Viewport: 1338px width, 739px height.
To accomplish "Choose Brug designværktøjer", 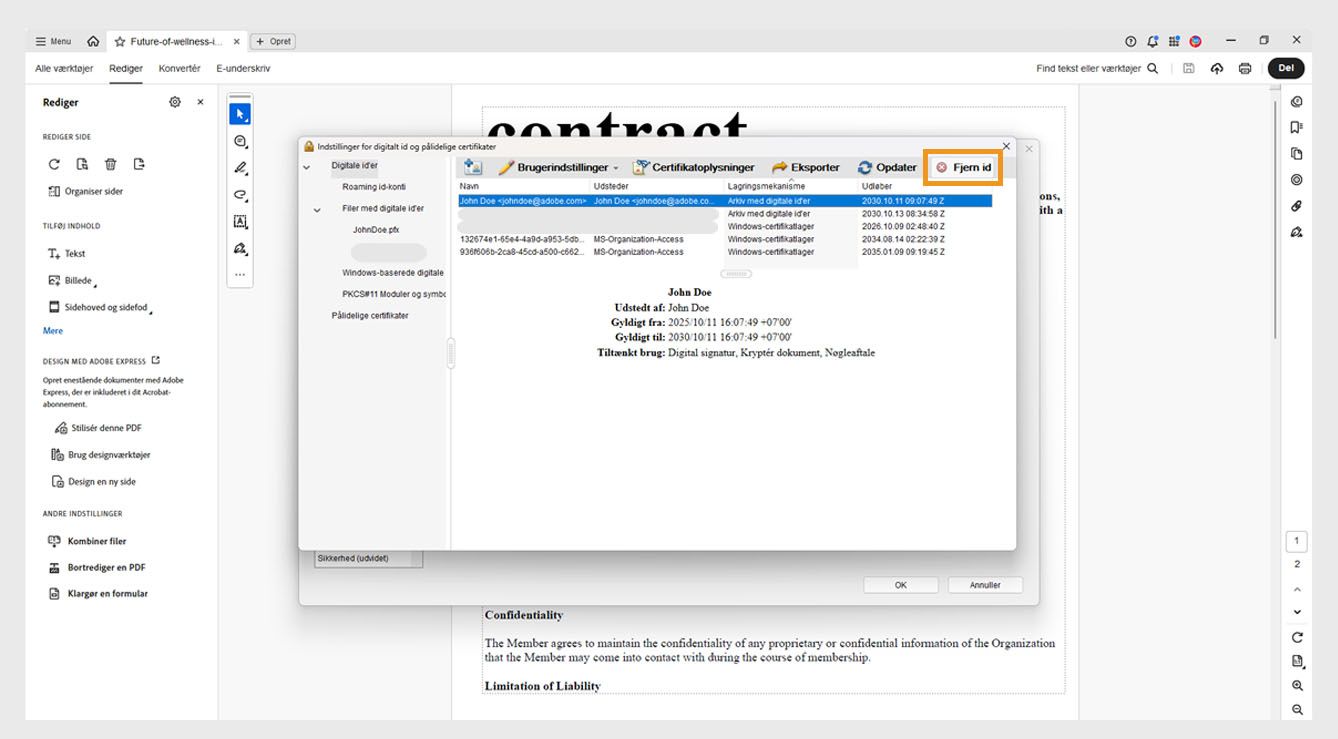I will [x=100, y=455].
